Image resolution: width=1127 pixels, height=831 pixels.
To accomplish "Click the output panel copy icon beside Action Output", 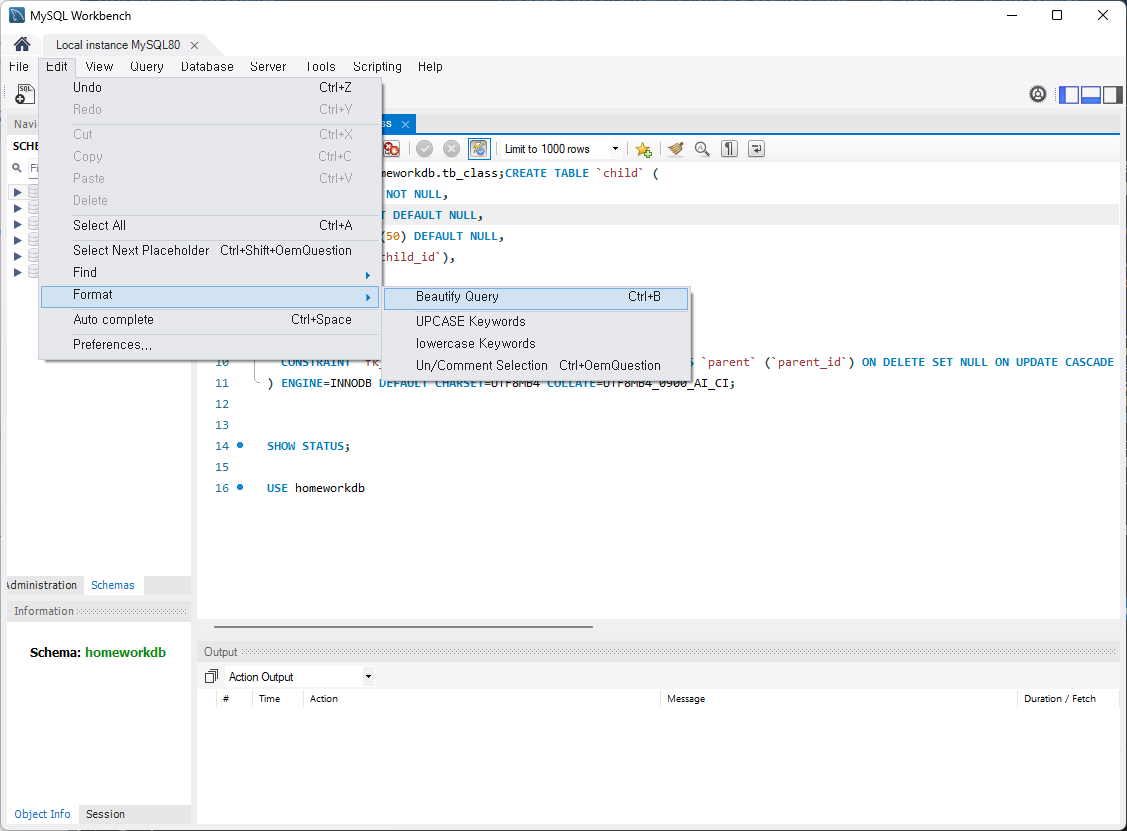I will pyautogui.click(x=211, y=676).
